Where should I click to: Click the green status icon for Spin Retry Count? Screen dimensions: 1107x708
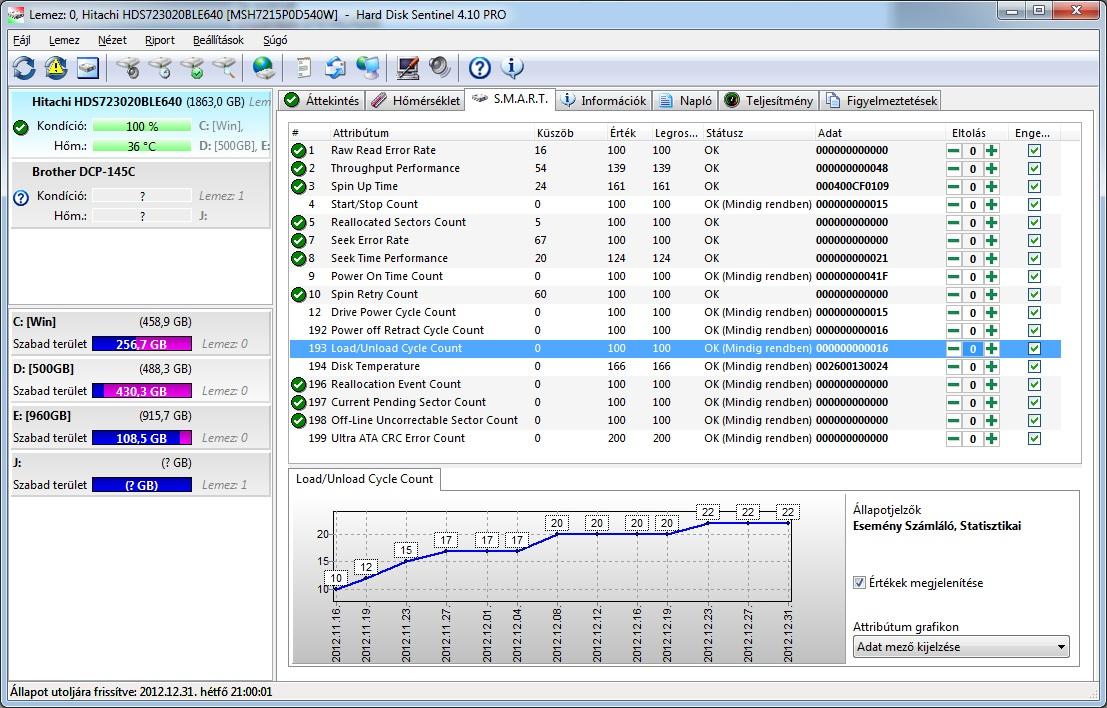click(x=299, y=294)
